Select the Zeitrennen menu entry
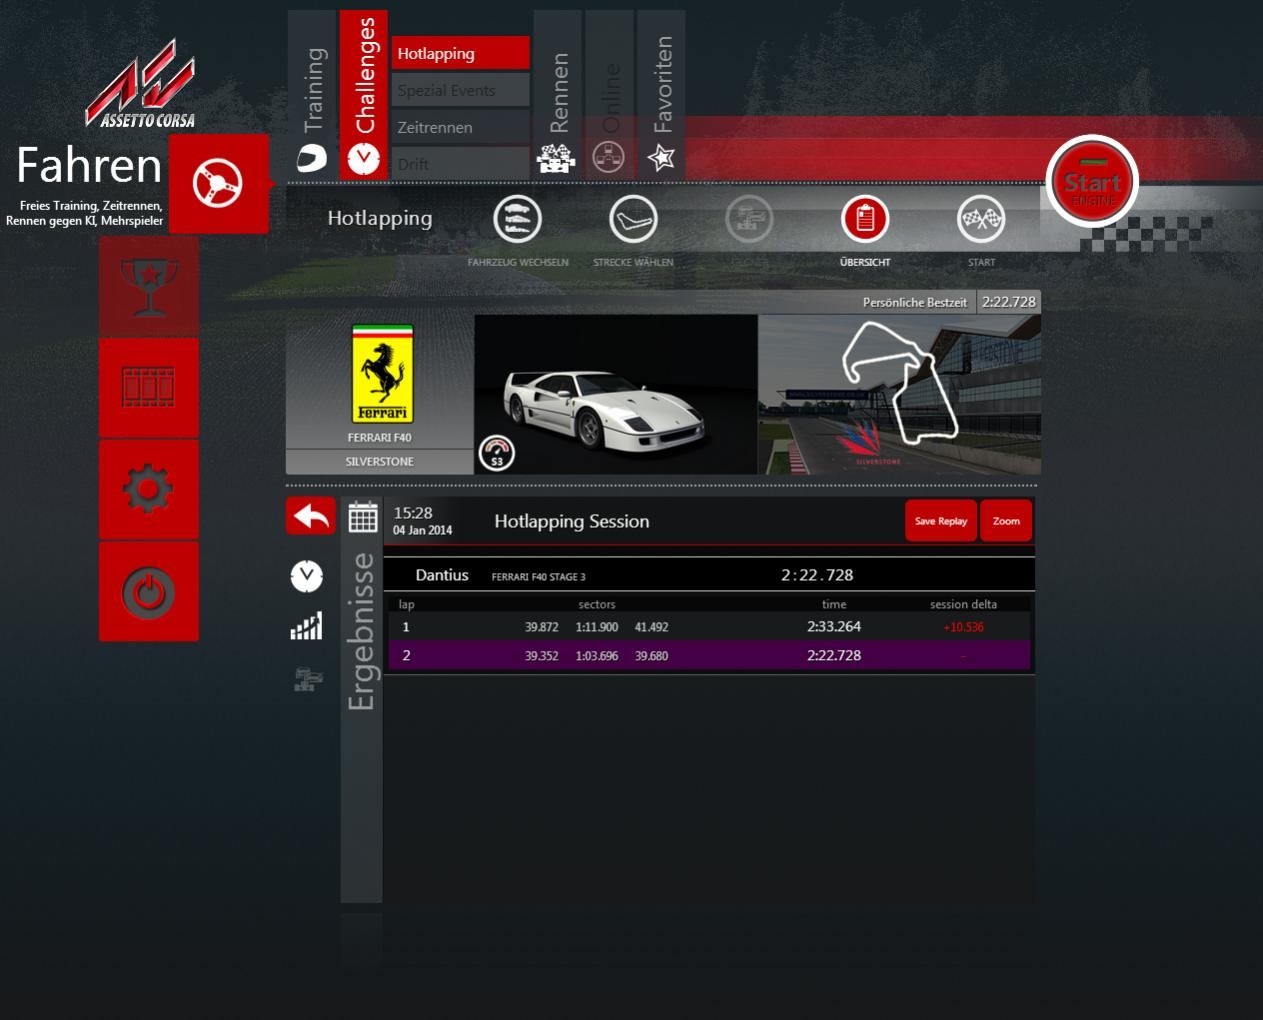The height and width of the screenshot is (1020, 1263). 460,127
